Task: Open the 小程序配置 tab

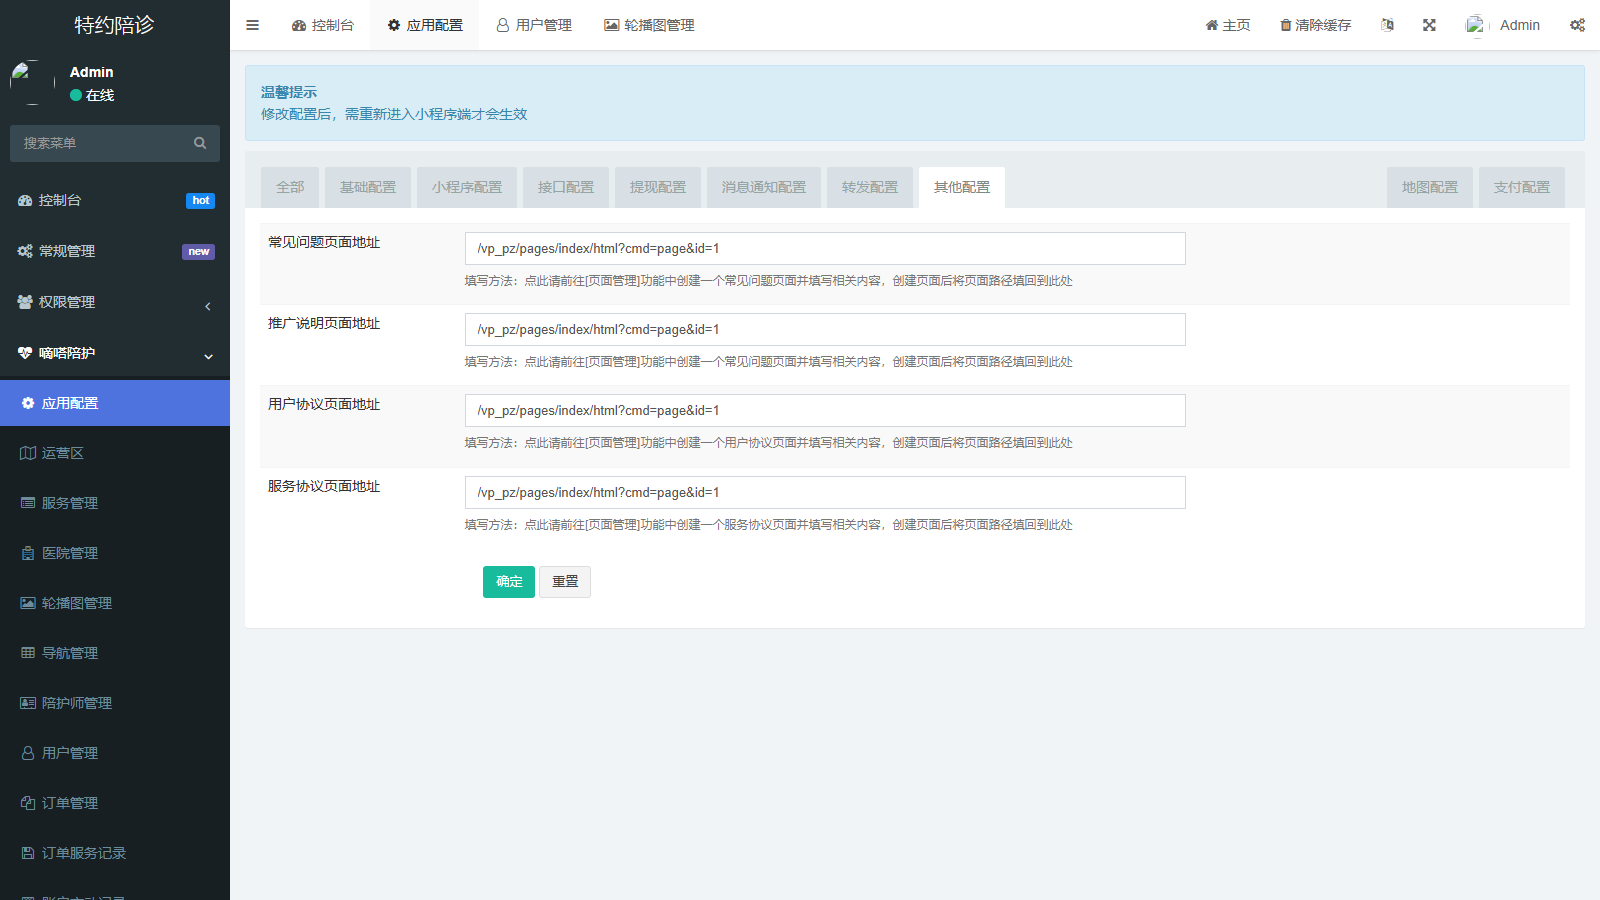Action: pos(467,187)
